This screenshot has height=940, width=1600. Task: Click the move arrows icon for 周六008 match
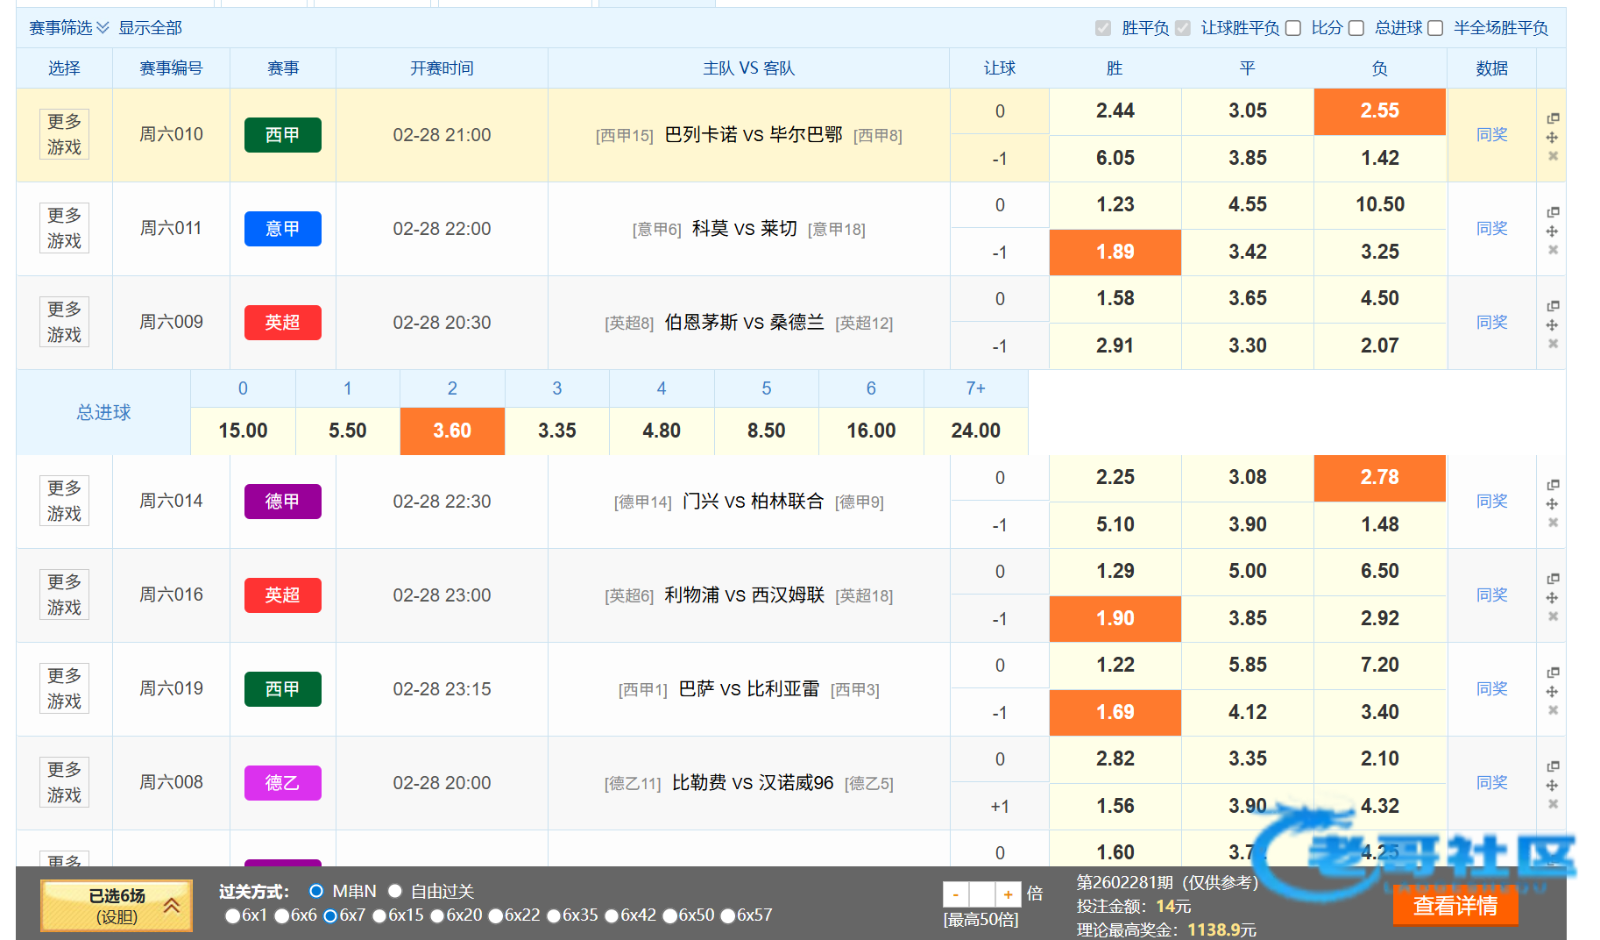tap(1552, 785)
